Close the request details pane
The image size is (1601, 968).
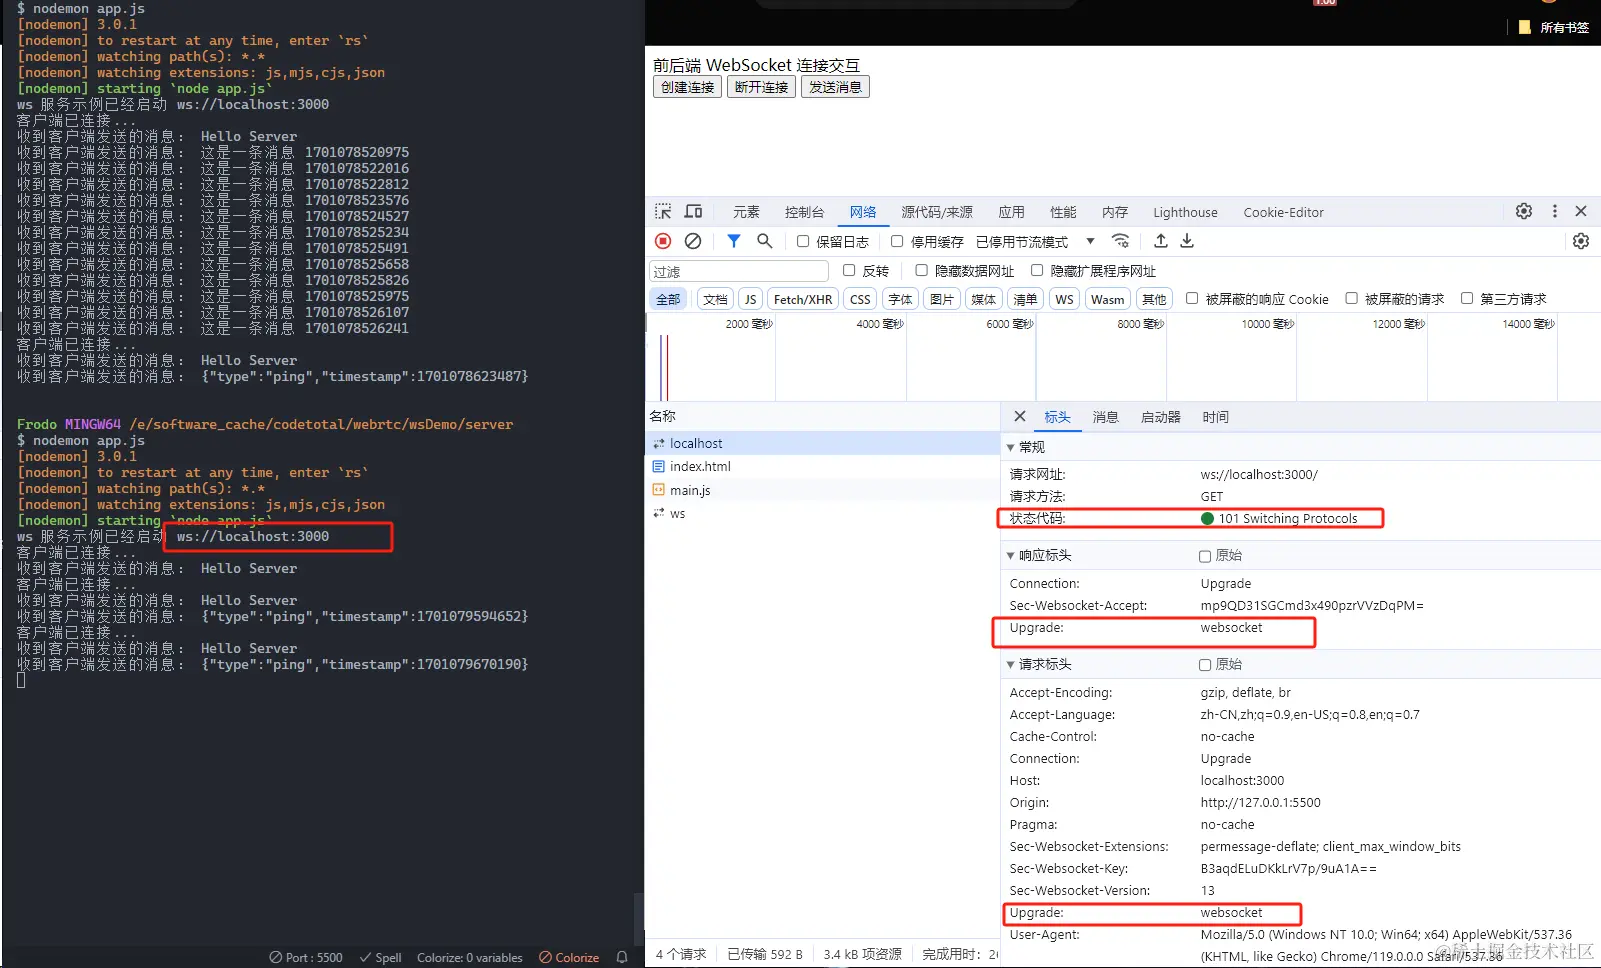point(1019,416)
